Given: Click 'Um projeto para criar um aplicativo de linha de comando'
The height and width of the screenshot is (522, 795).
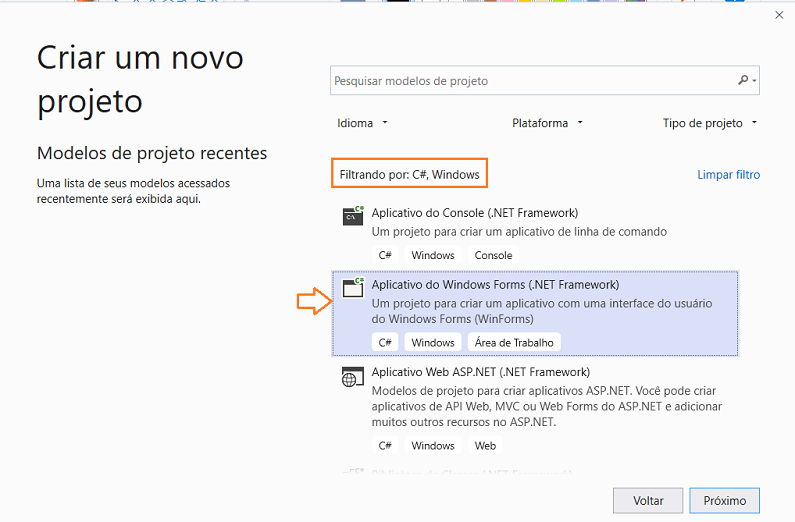Looking at the screenshot, I should (519, 232).
